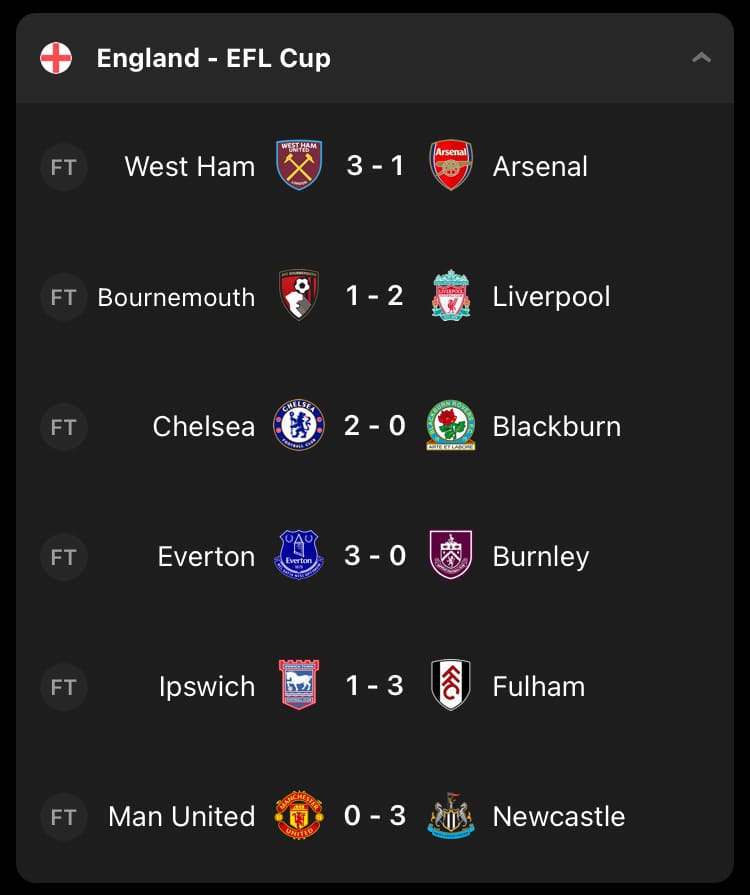The height and width of the screenshot is (895, 750).
Task: Click the Blackburn Rovers crest
Action: [451, 425]
